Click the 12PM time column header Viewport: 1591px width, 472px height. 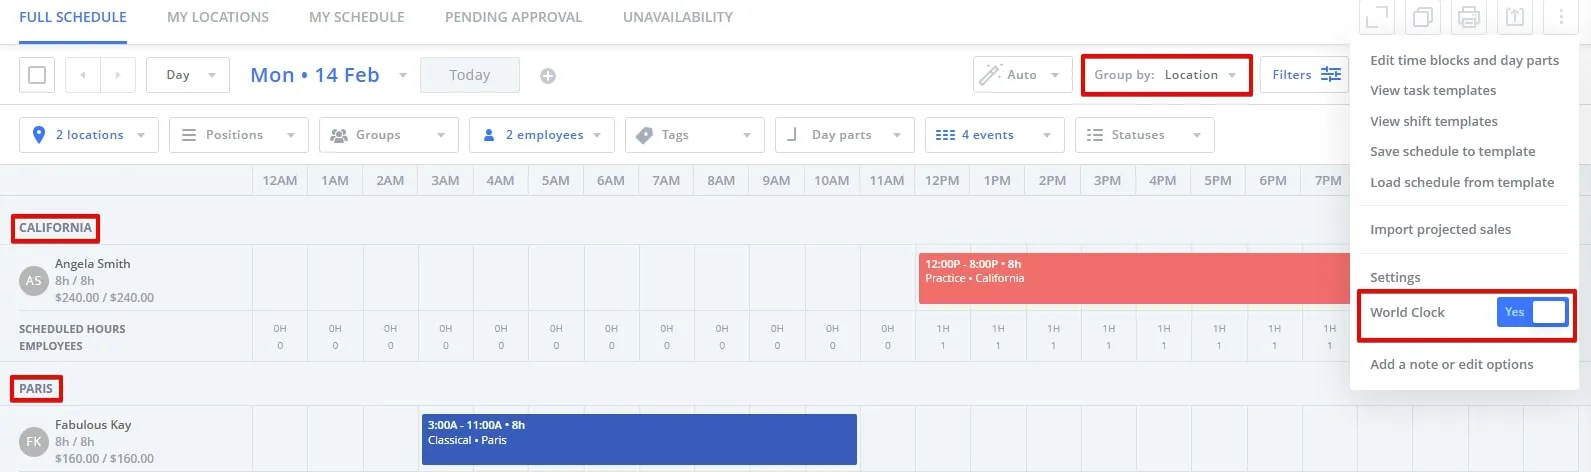click(942, 181)
